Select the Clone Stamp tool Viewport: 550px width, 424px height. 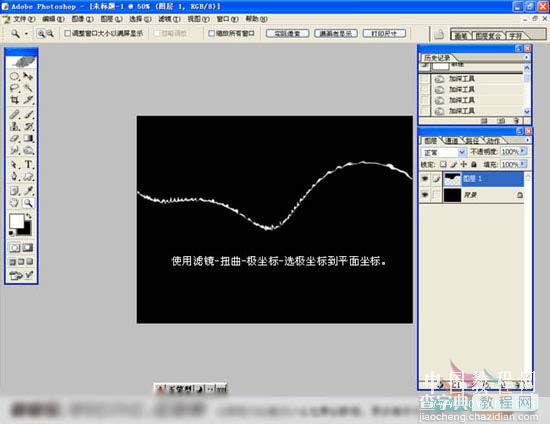[14, 126]
